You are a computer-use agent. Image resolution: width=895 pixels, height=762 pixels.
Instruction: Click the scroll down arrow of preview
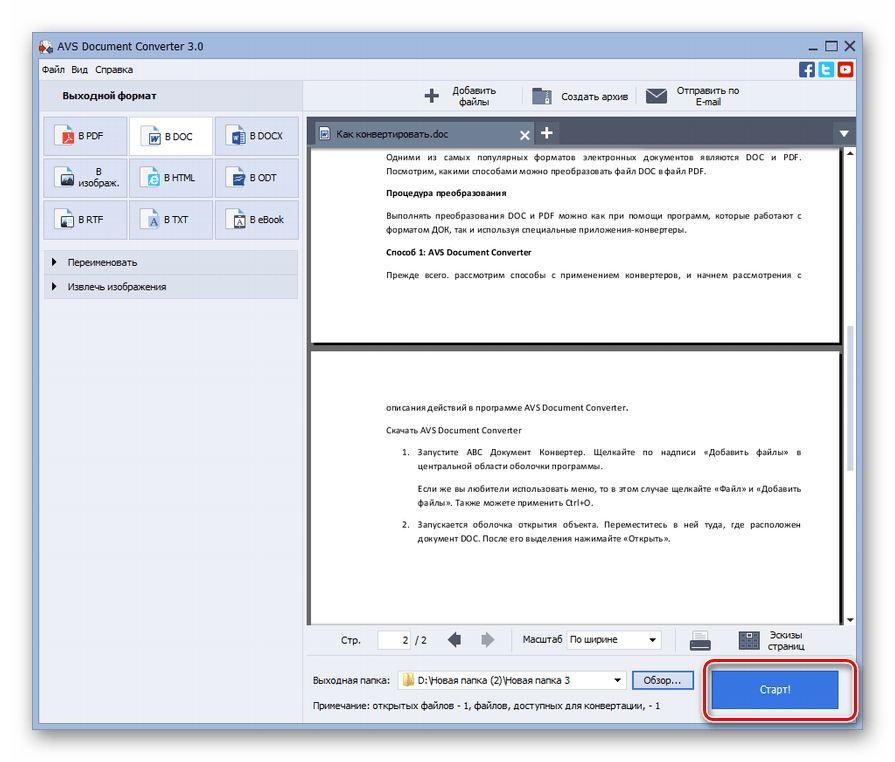(850, 620)
